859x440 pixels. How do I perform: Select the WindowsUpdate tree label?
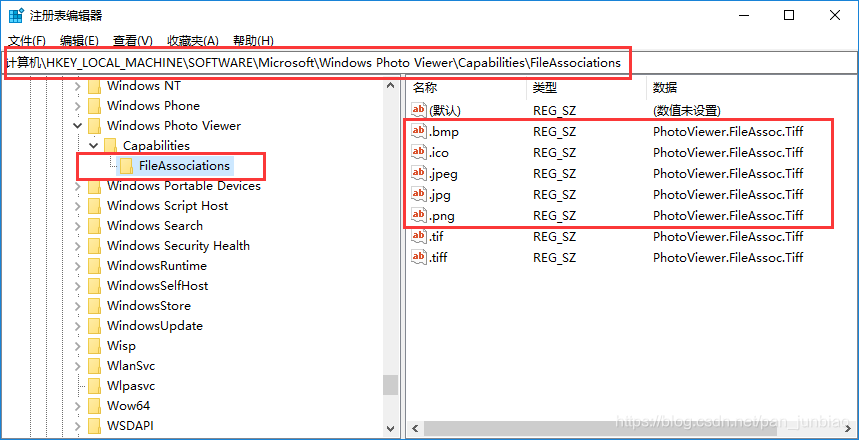click(155, 326)
